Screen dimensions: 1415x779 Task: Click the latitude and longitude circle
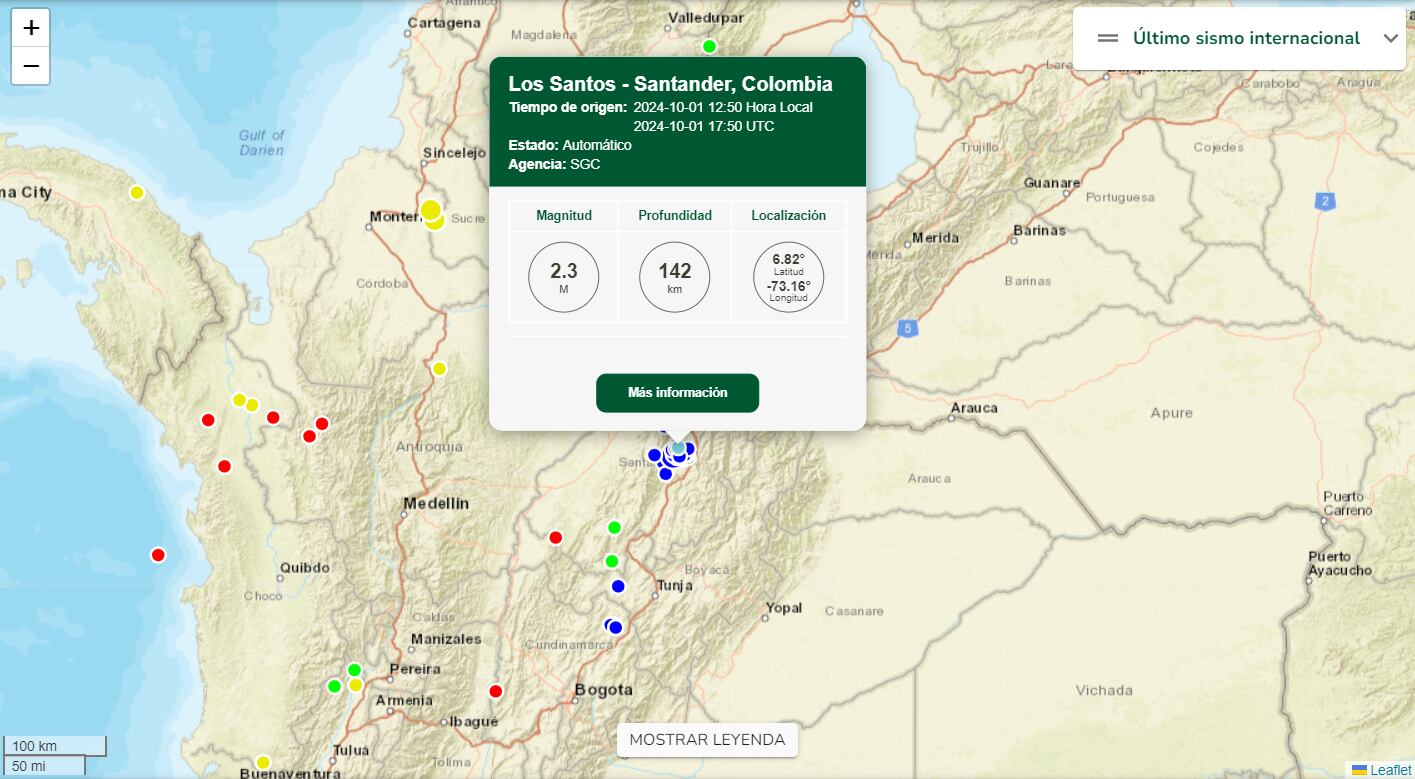coord(788,277)
